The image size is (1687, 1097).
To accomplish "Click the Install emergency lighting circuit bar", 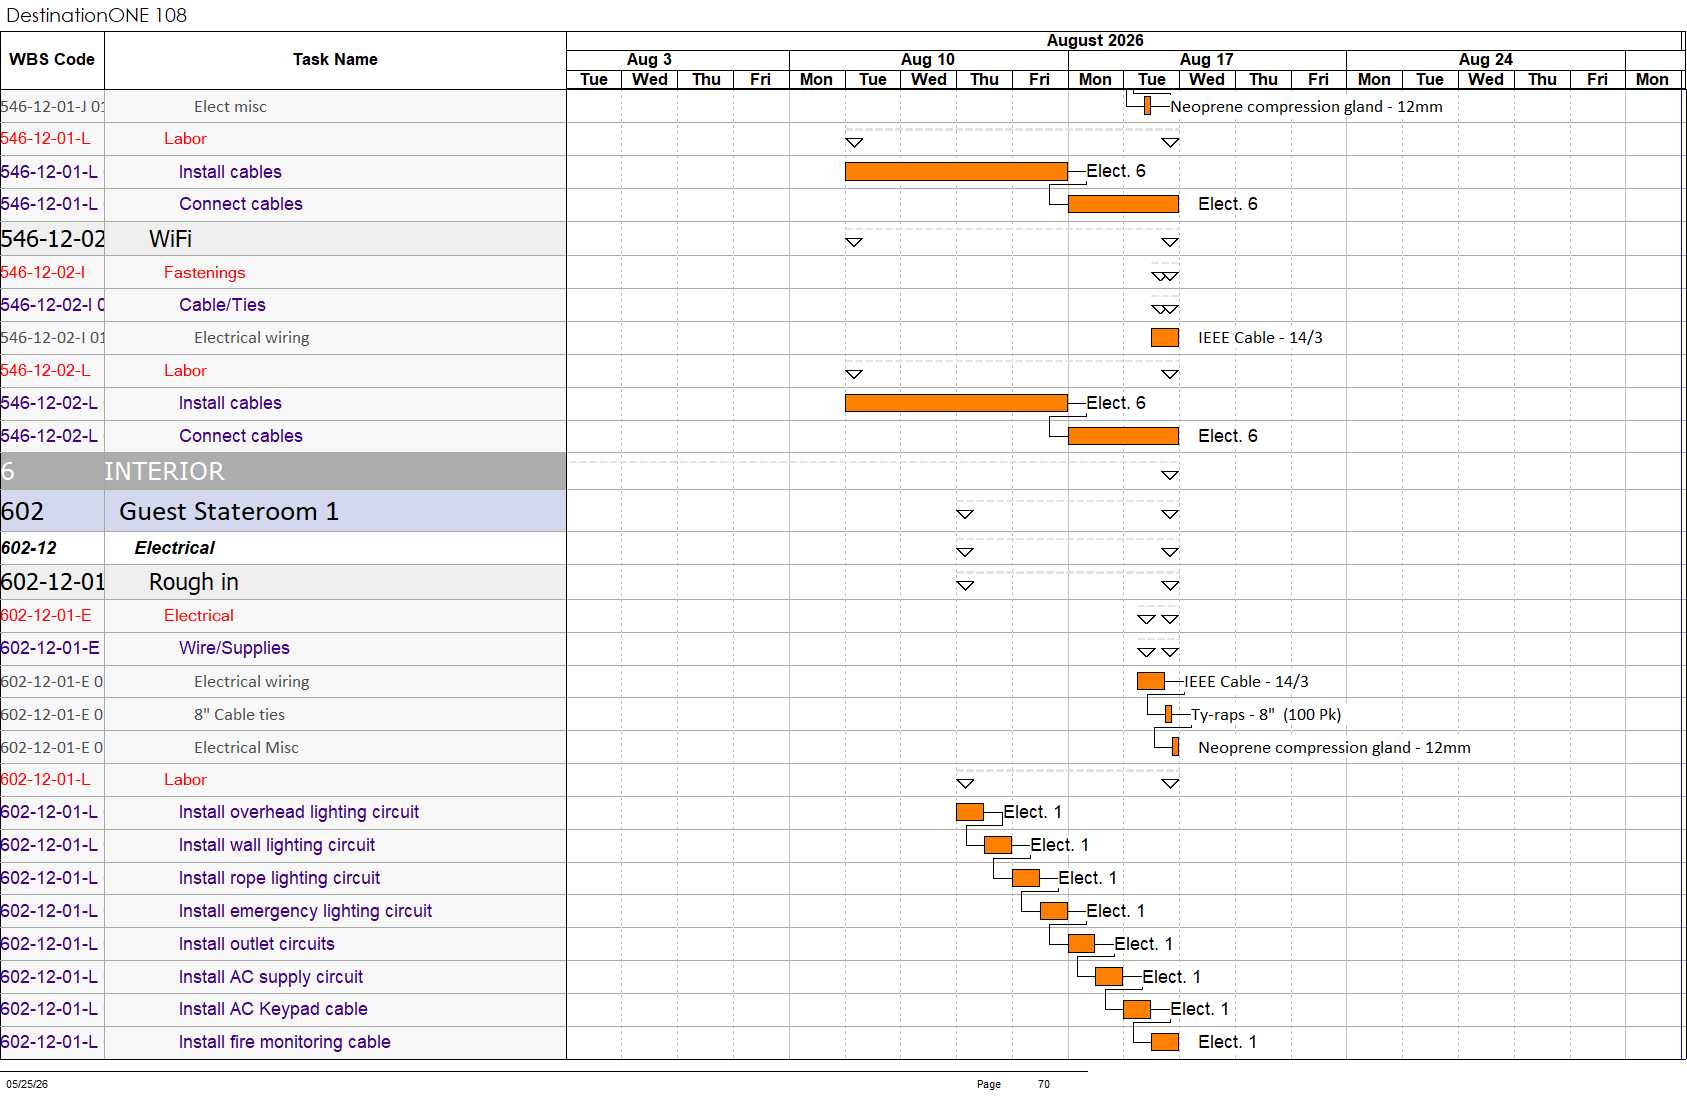I will pos(1054,911).
